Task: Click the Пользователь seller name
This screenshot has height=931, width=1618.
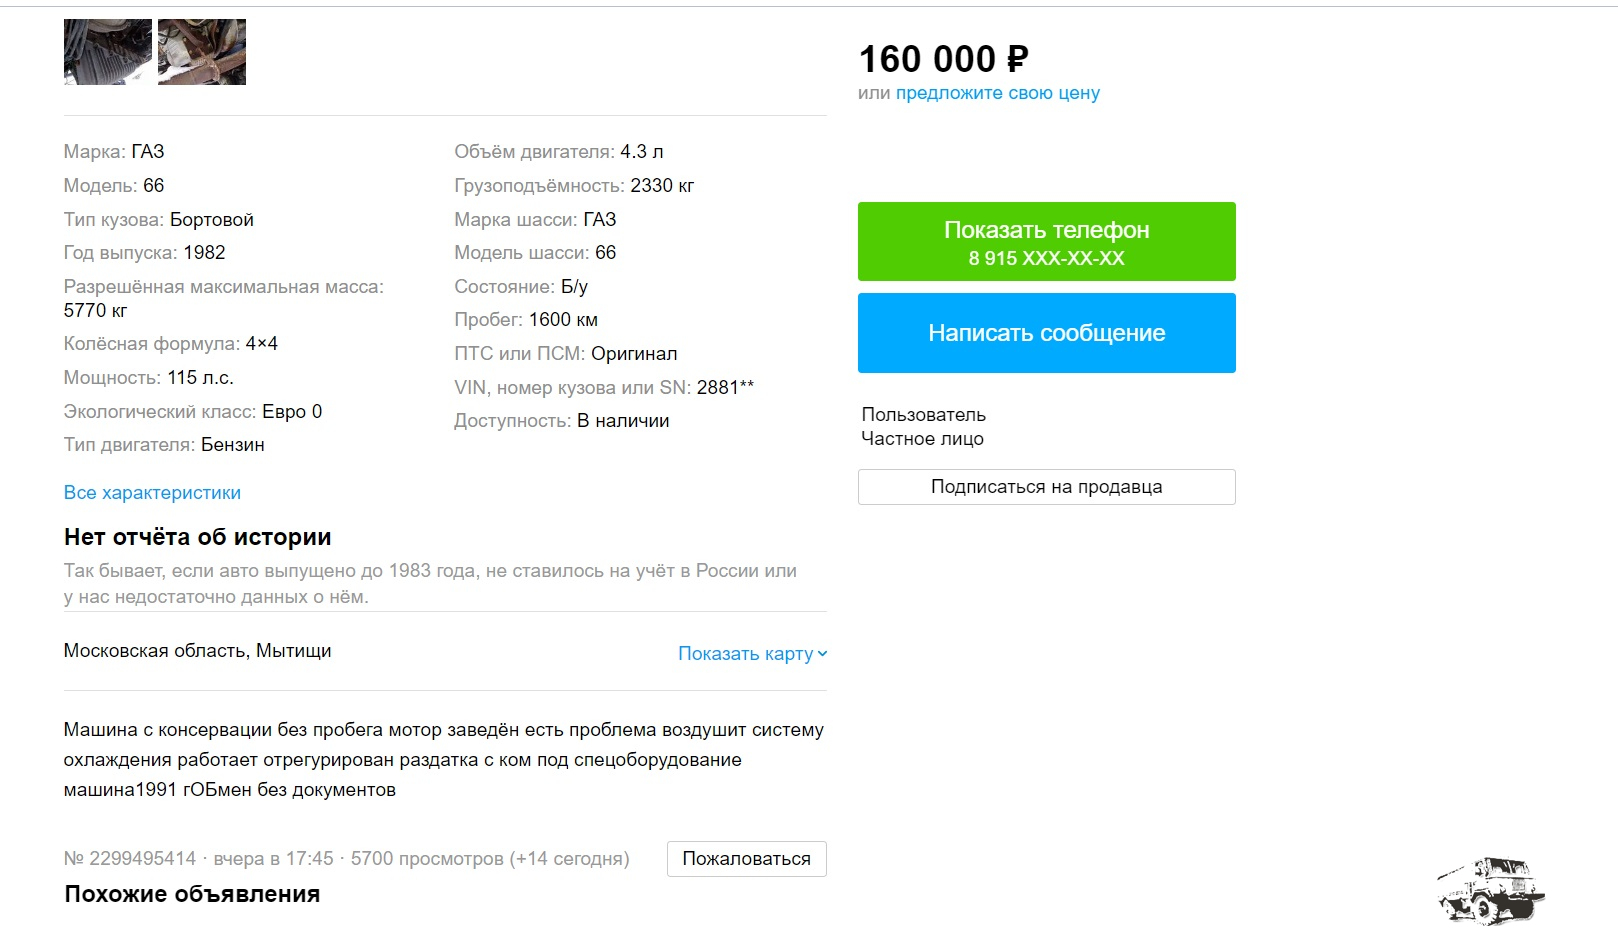Action: tap(924, 415)
